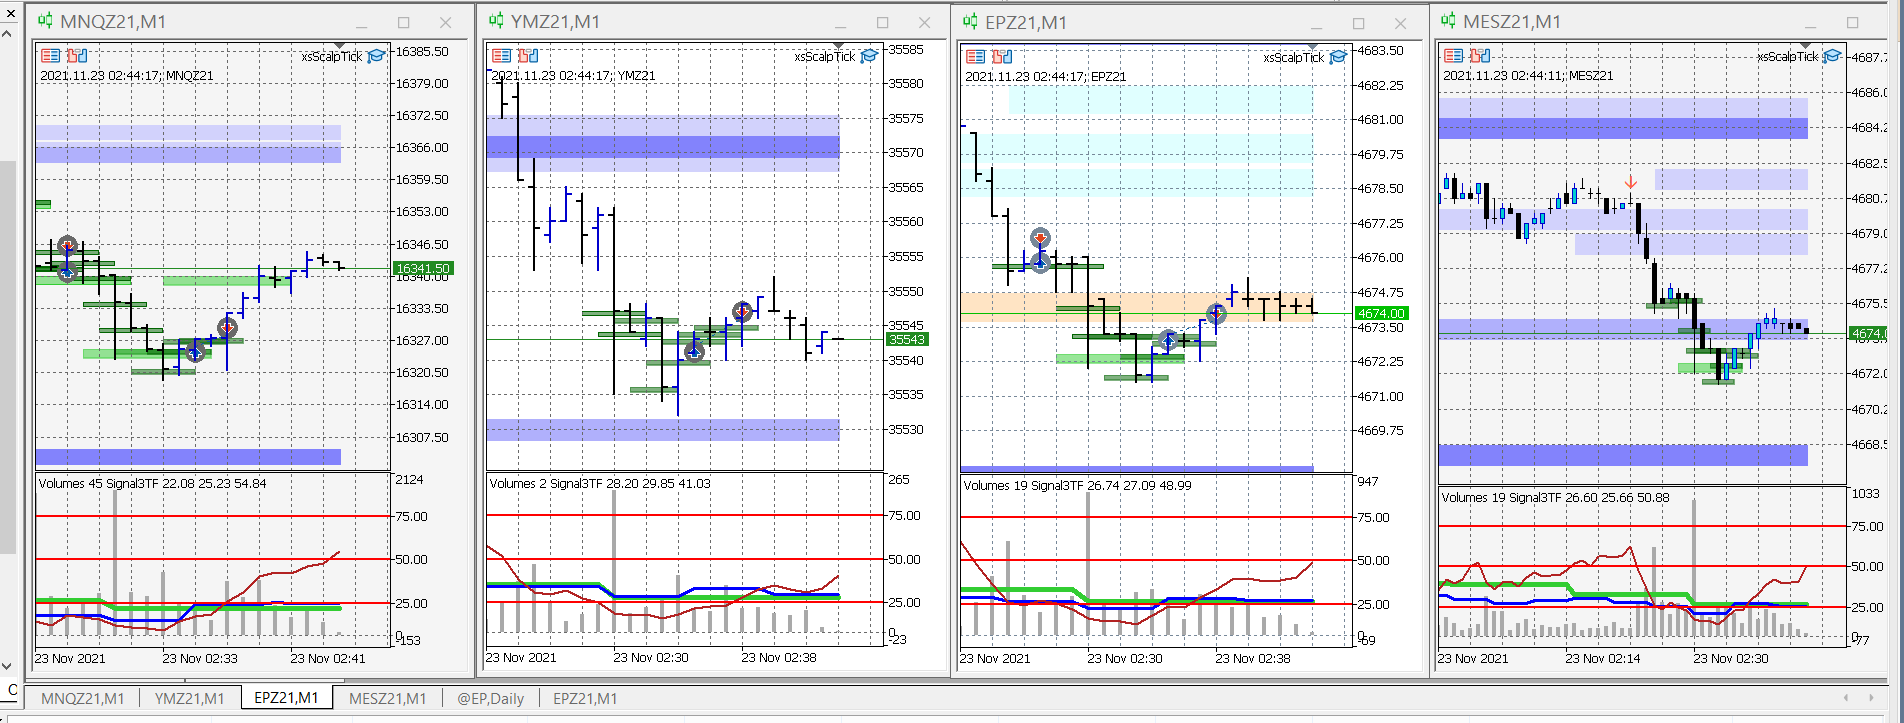This screenshot has width=1904, height=723.
Task: Open Depth of Market icon on MNQZ21 chart
Action: [x=77, y=56]
